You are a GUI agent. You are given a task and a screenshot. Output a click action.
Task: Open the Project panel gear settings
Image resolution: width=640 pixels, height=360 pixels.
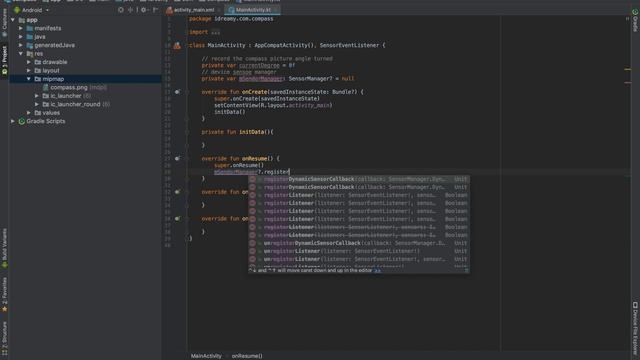(x=144, y=10)
